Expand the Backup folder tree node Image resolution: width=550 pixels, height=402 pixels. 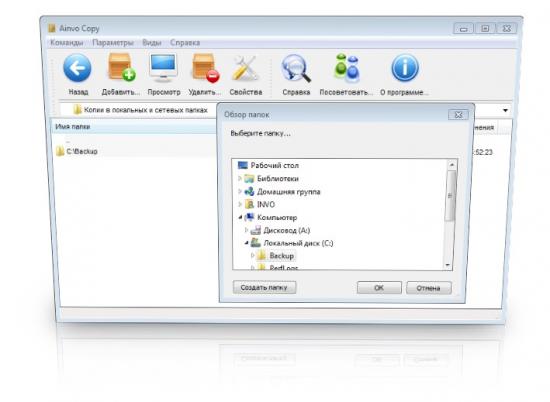coord(253,256)
